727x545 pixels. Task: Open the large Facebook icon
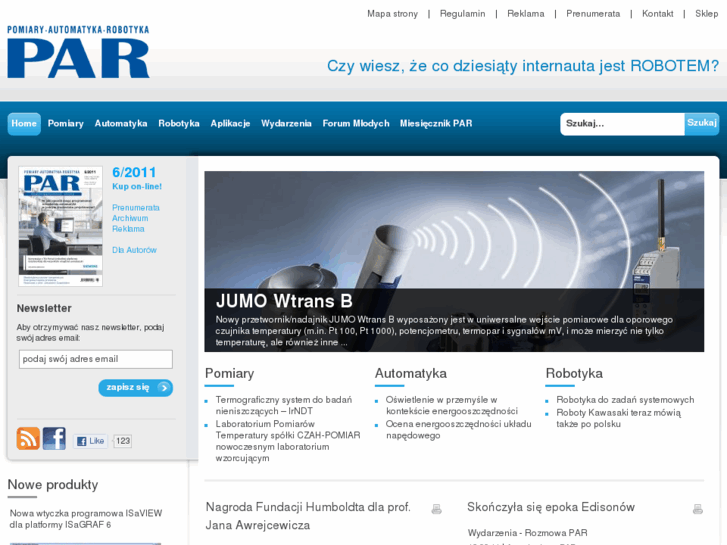54,438
